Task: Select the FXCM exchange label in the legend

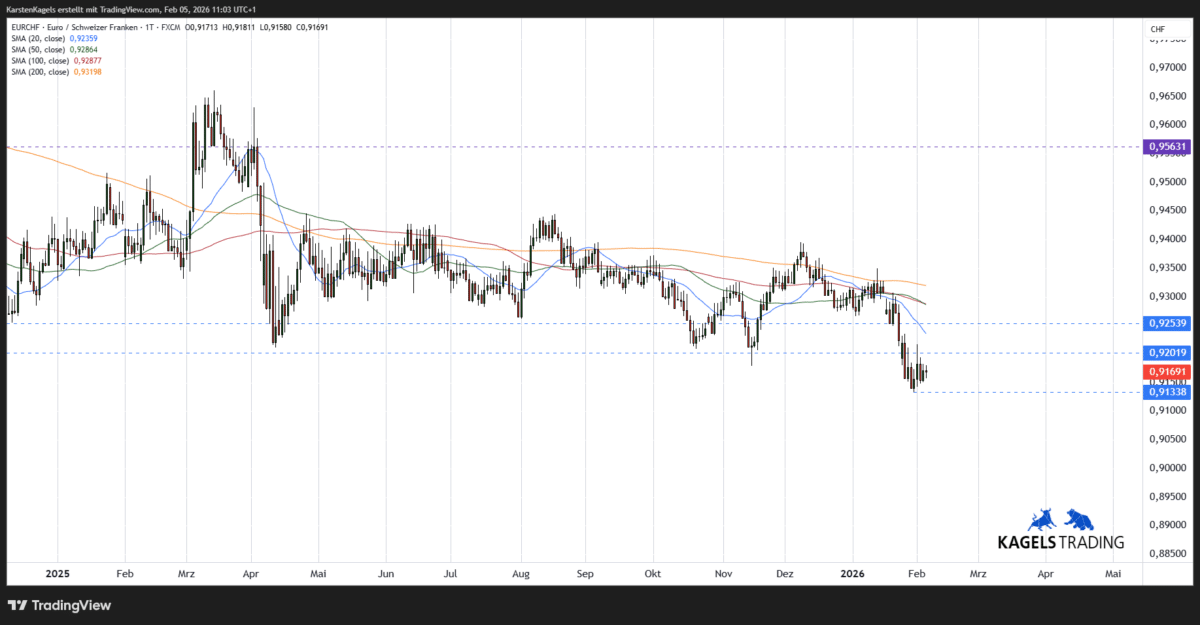Action: (x=170, y=27)
